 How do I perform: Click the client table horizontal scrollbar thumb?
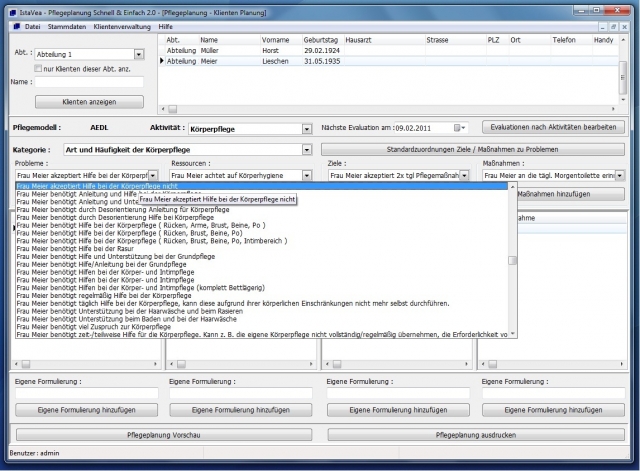click(173, 109)
